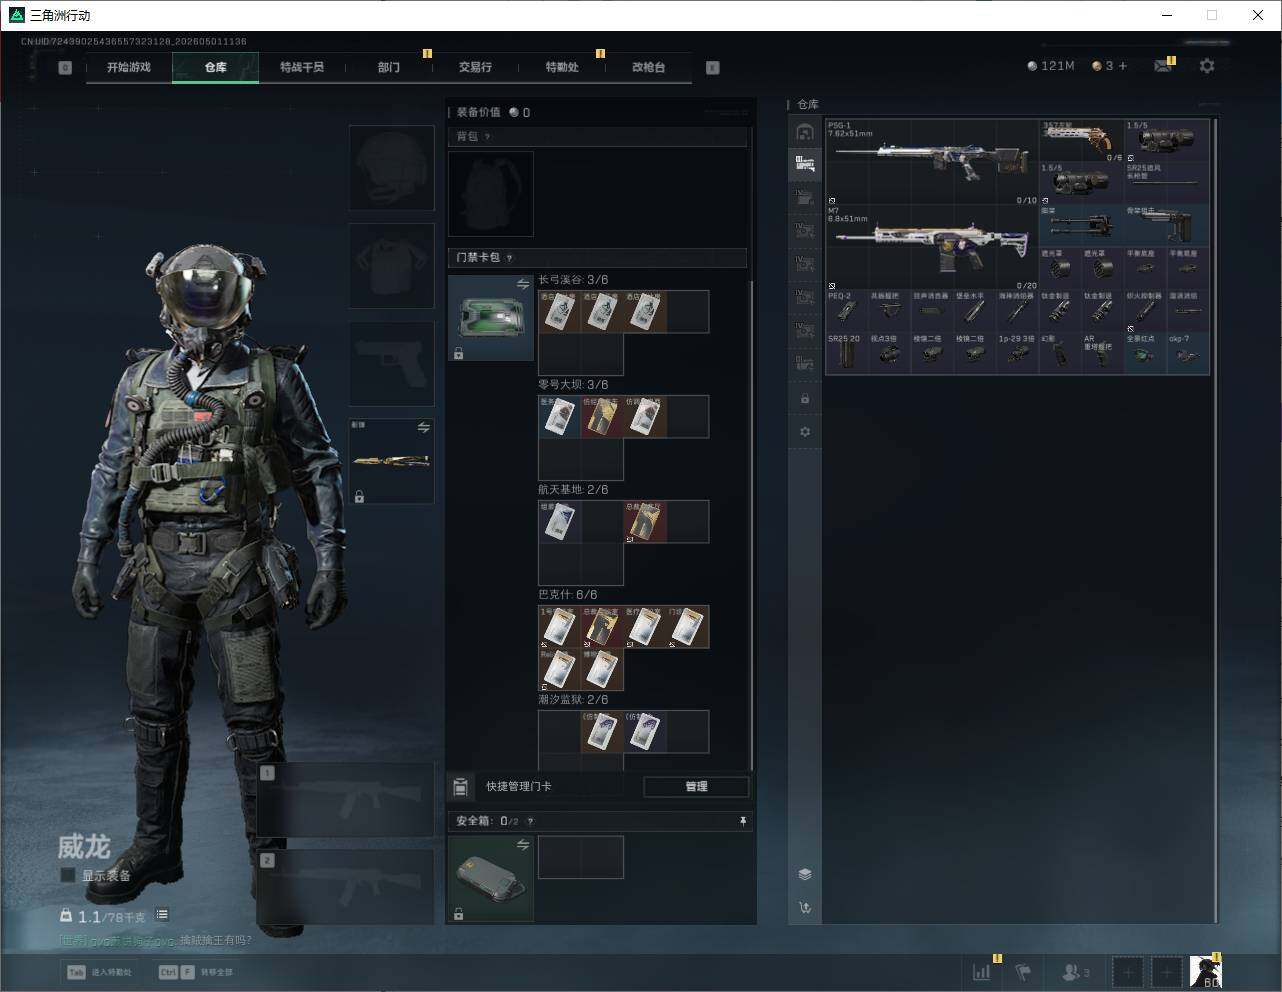1282x992 pixels.
Task: Switch to the 仓库 tab
Action: pos(216,67)
